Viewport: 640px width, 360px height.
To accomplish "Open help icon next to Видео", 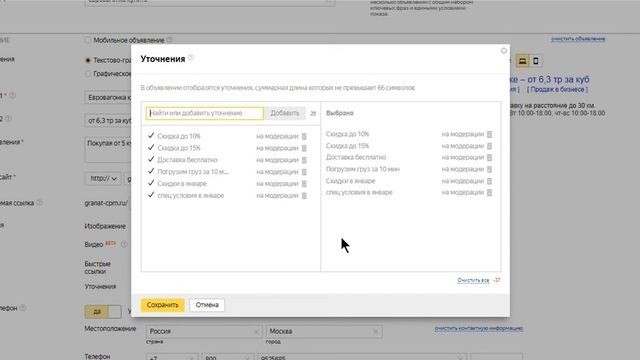I will (x=124, y=244).
